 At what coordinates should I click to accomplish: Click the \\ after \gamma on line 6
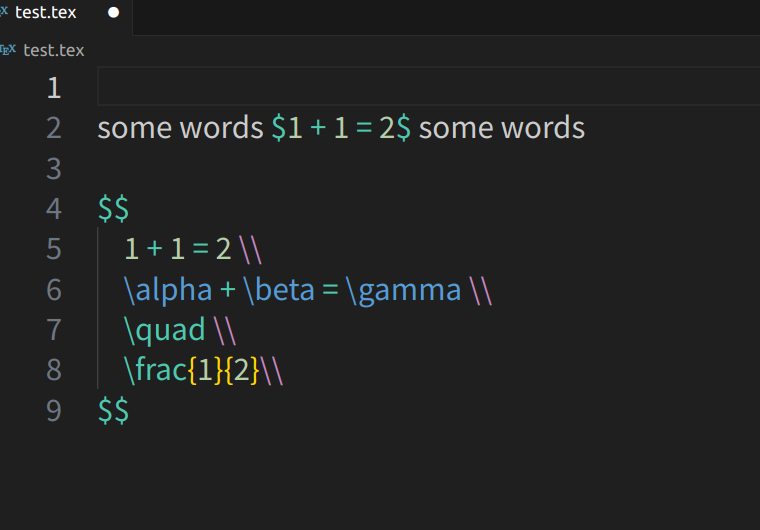pyautogui.click(x=481, y=290)
